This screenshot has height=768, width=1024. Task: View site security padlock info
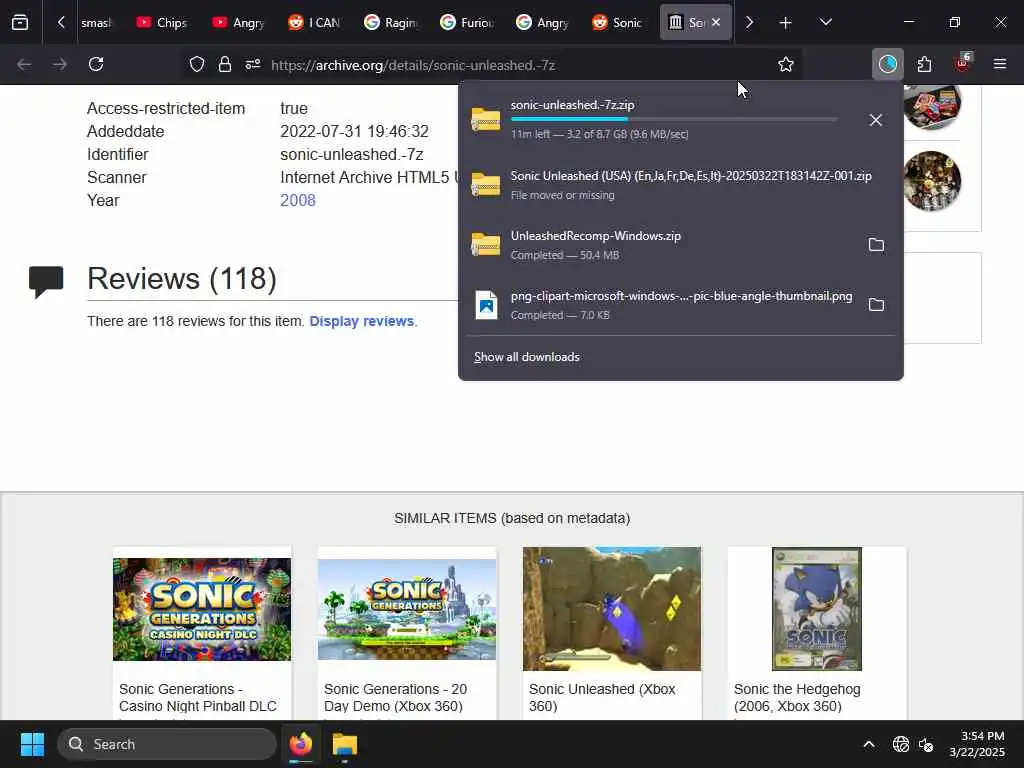tap(225, 64)
